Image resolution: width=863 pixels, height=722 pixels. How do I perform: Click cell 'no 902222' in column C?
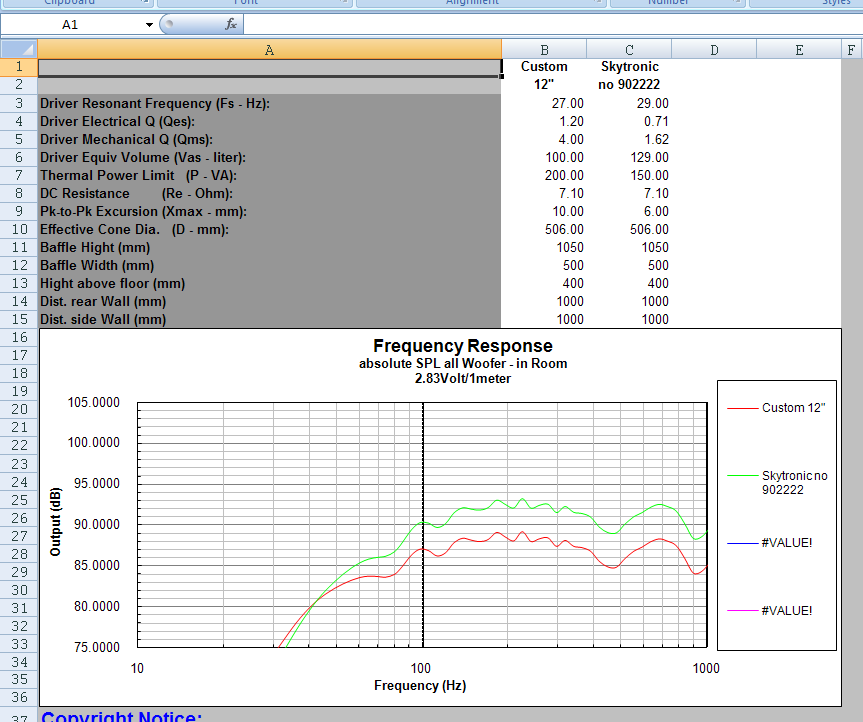coord(629,85)
